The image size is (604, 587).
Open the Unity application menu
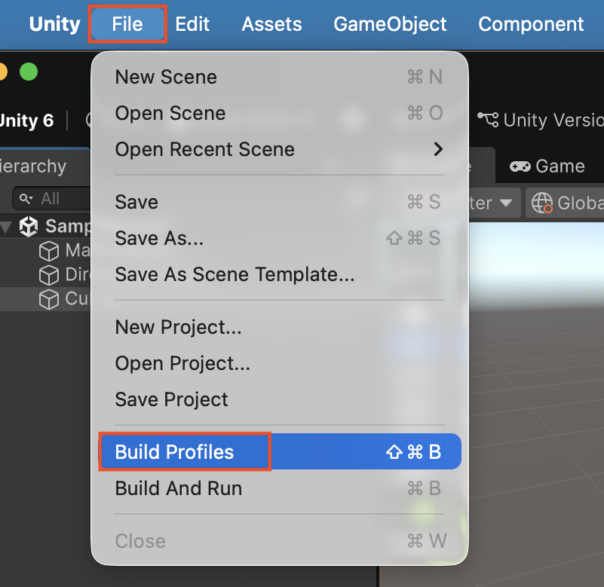pos(54,24)
